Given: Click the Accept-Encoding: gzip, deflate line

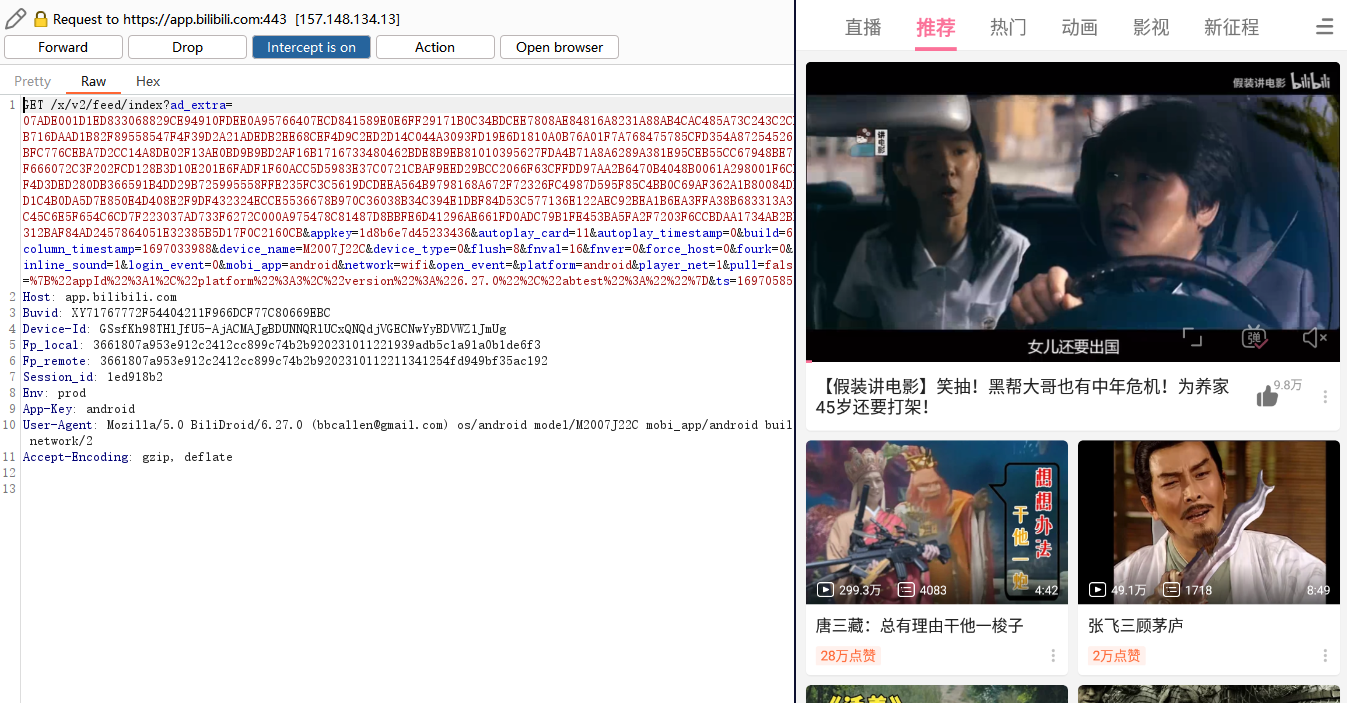Looking at the screenshot, I should point(128,457).
